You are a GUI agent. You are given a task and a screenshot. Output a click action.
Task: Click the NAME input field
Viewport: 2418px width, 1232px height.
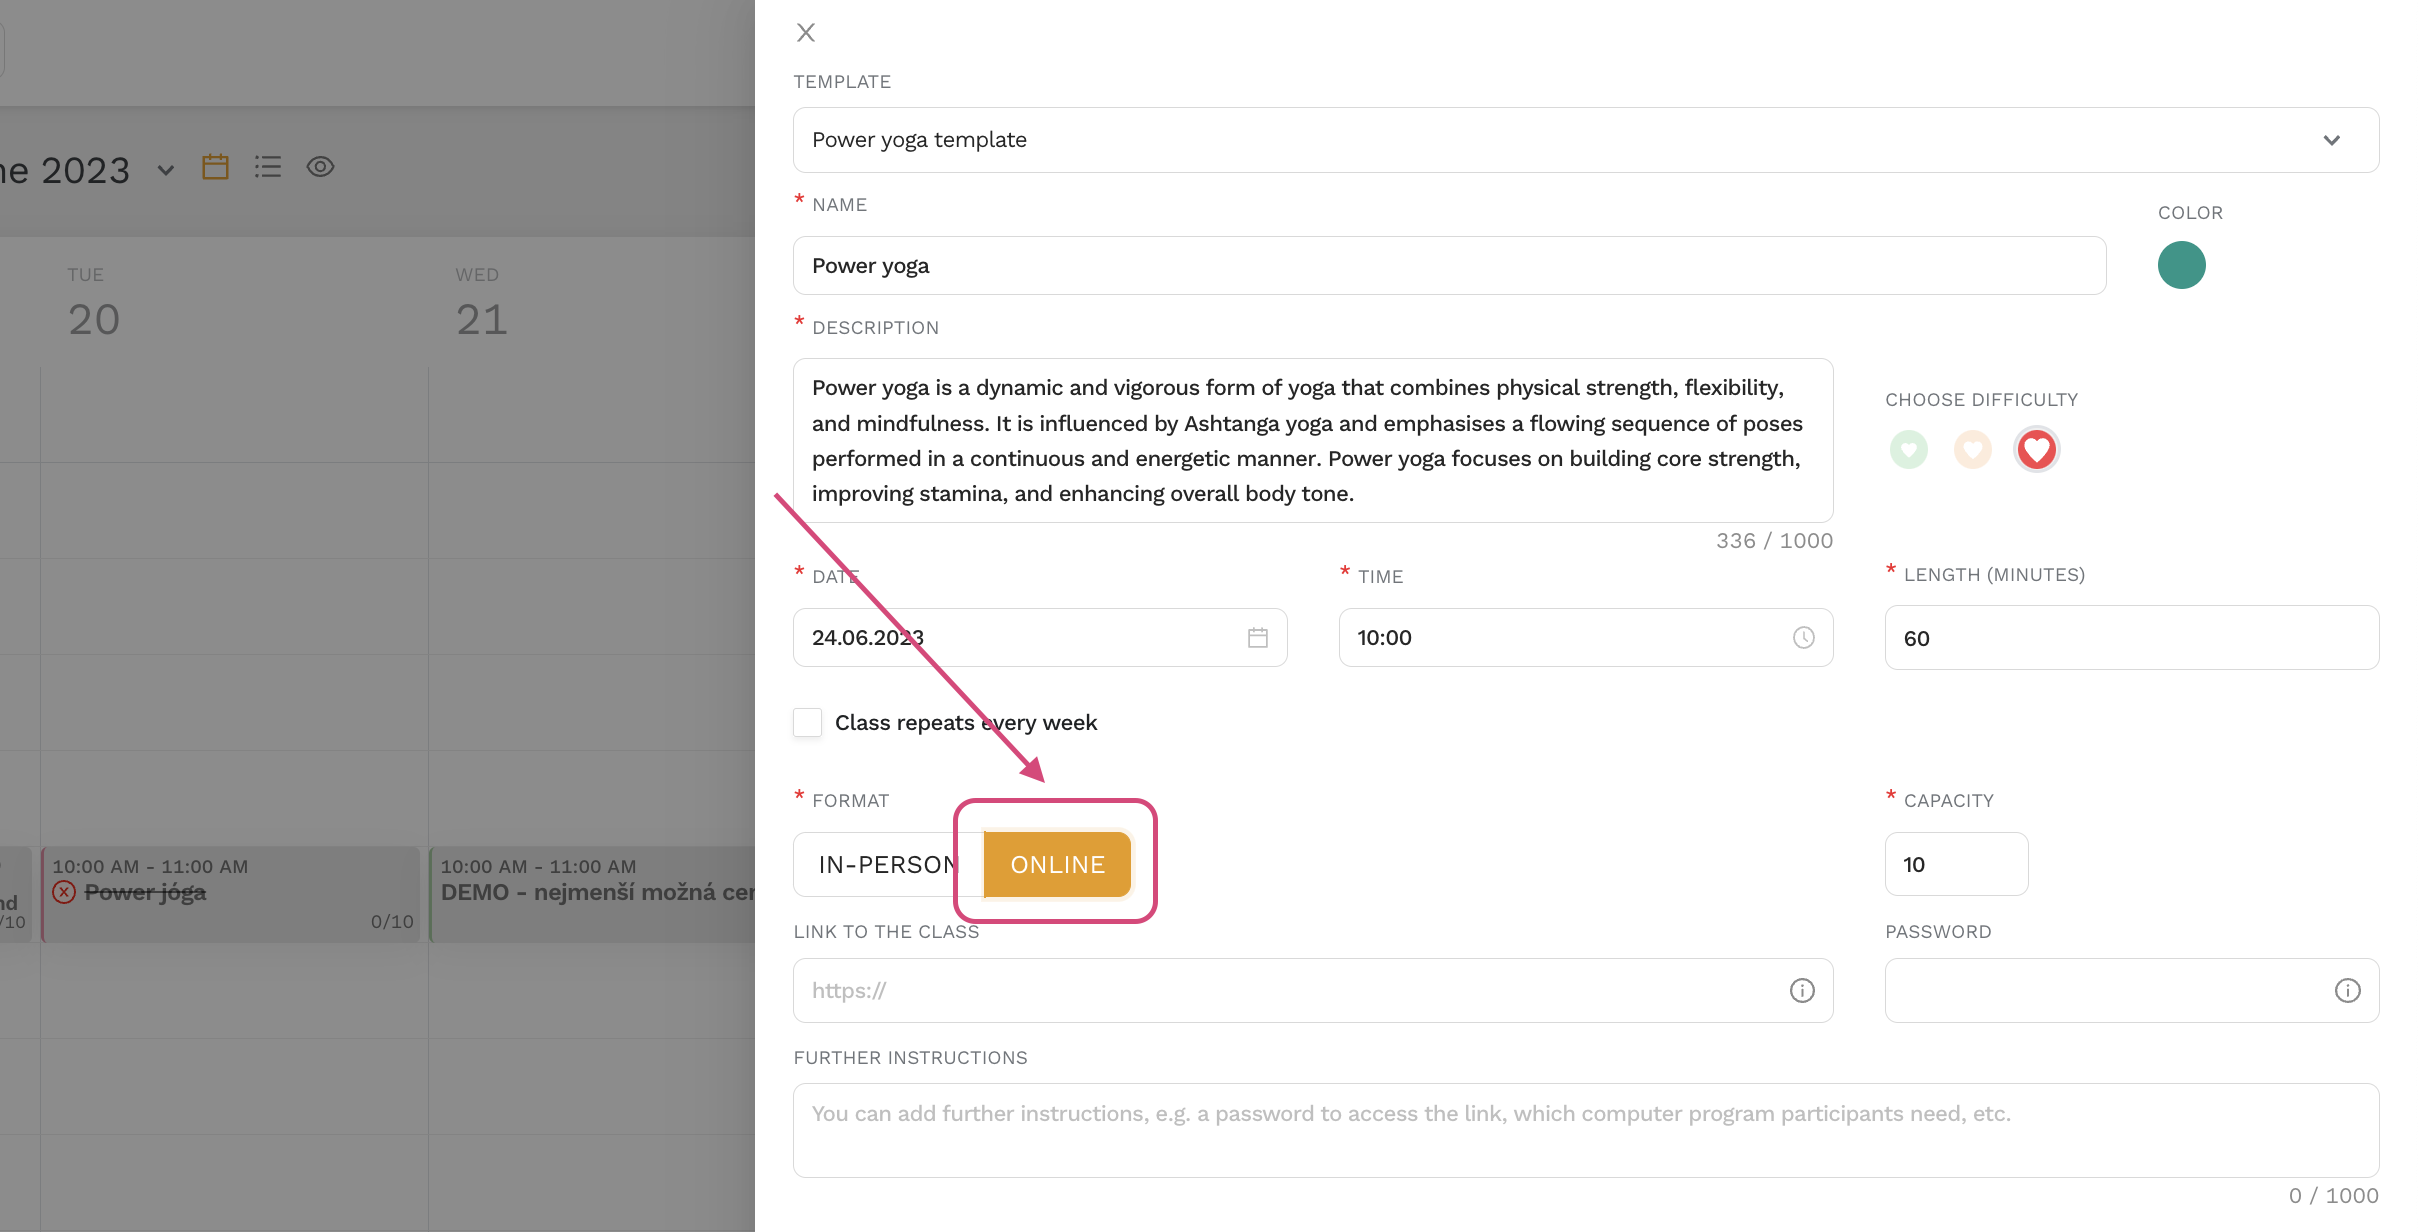pyautogui.click(x=1447, y=264)
